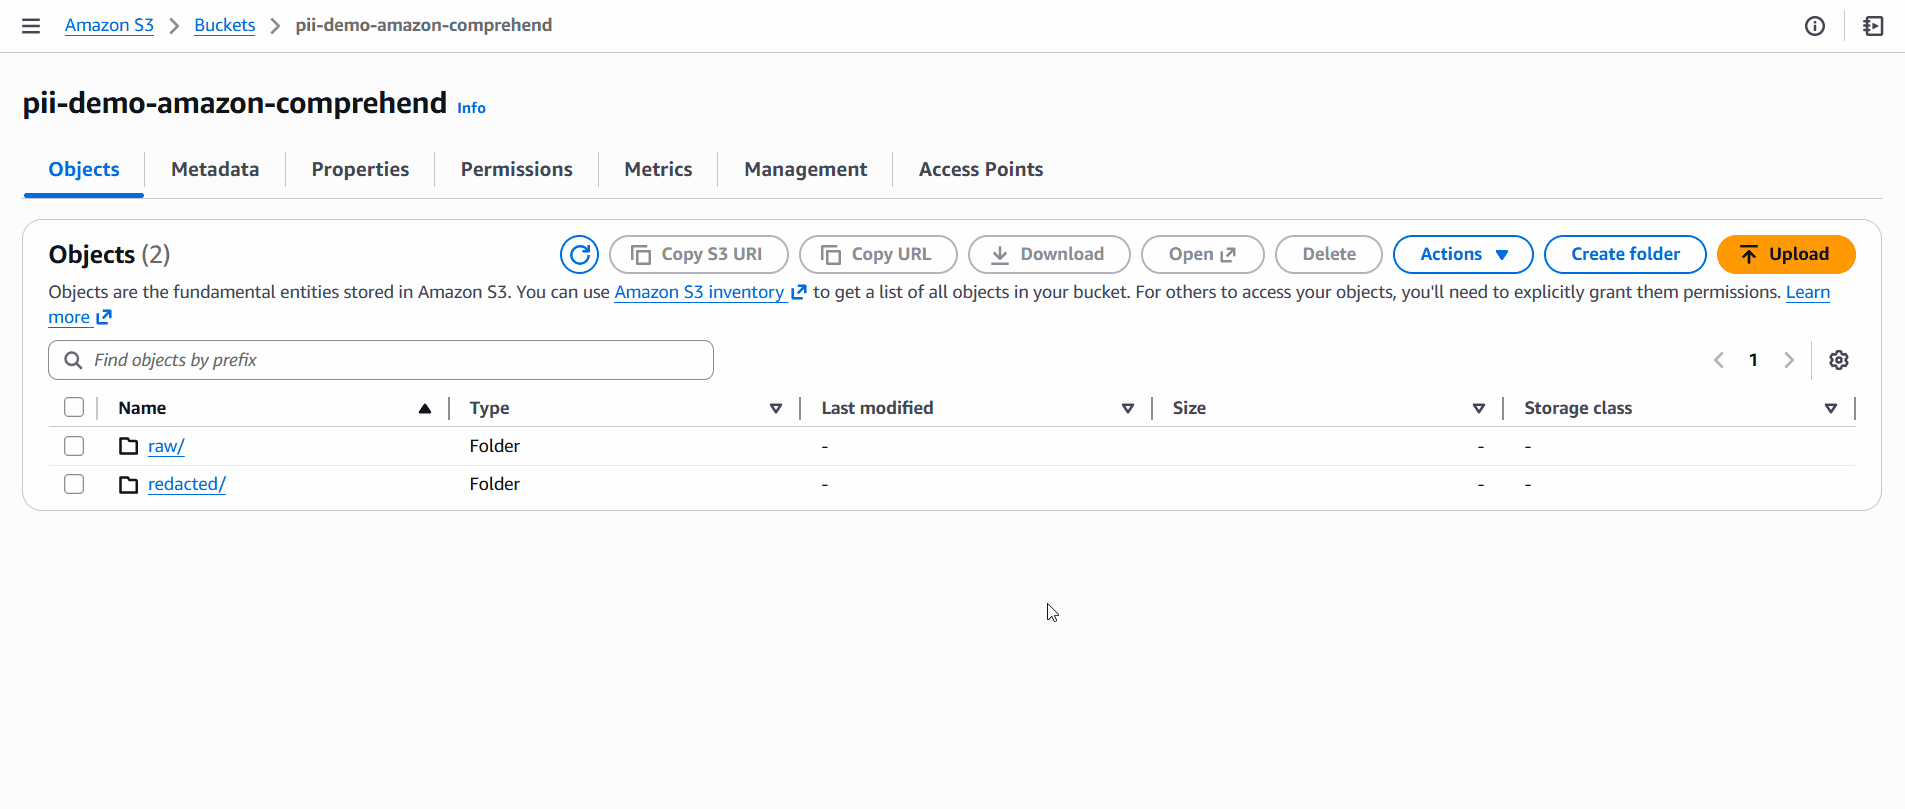1905x809 pixels.
Task: Click the Upload button
Action: click(1786, 254)
